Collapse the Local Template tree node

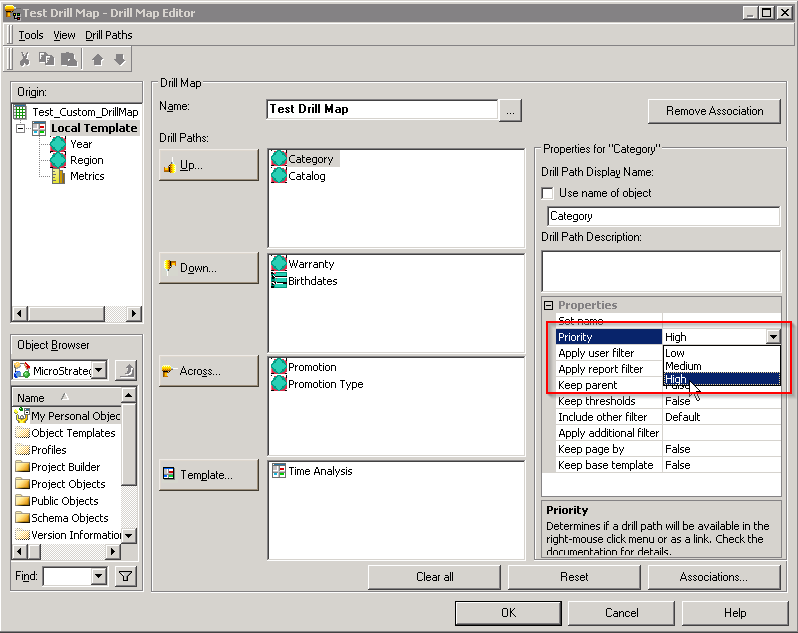[x=21, y=128]
